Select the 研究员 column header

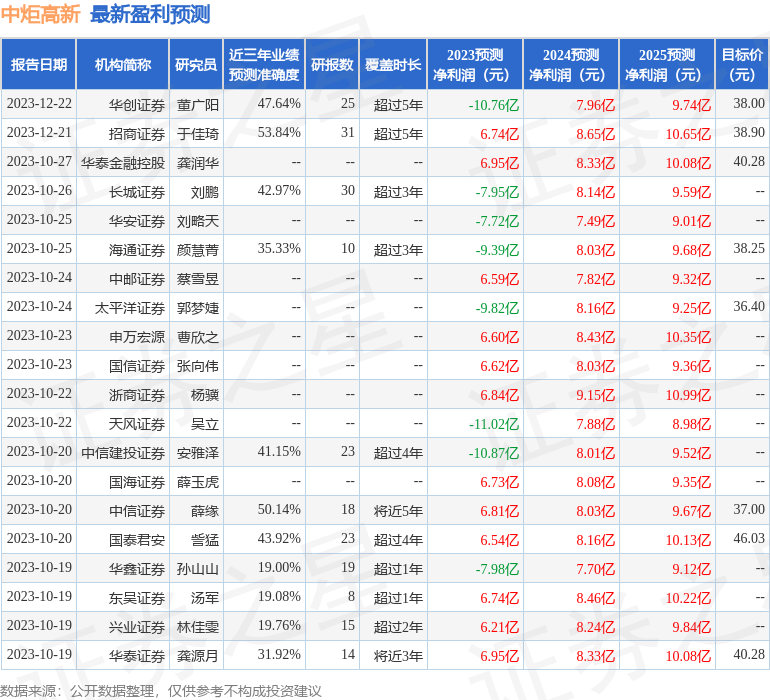[196, 64]
